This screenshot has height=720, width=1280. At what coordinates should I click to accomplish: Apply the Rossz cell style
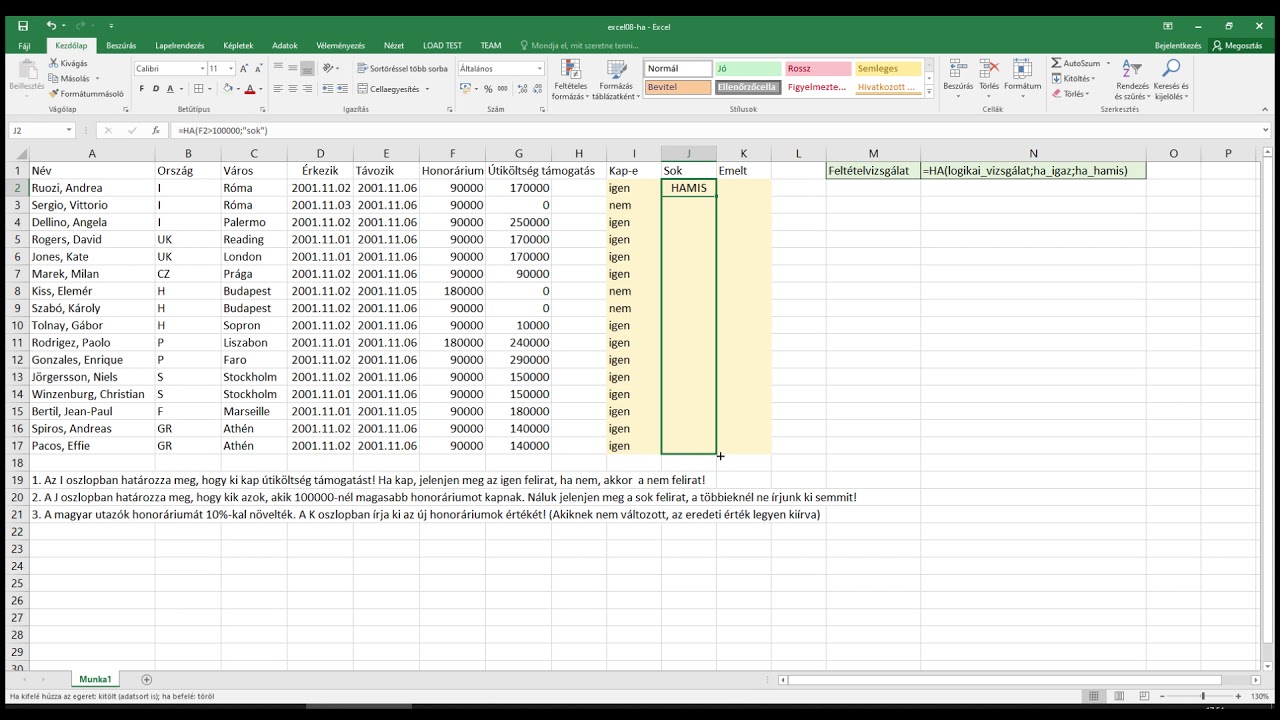tap(818, 69)
